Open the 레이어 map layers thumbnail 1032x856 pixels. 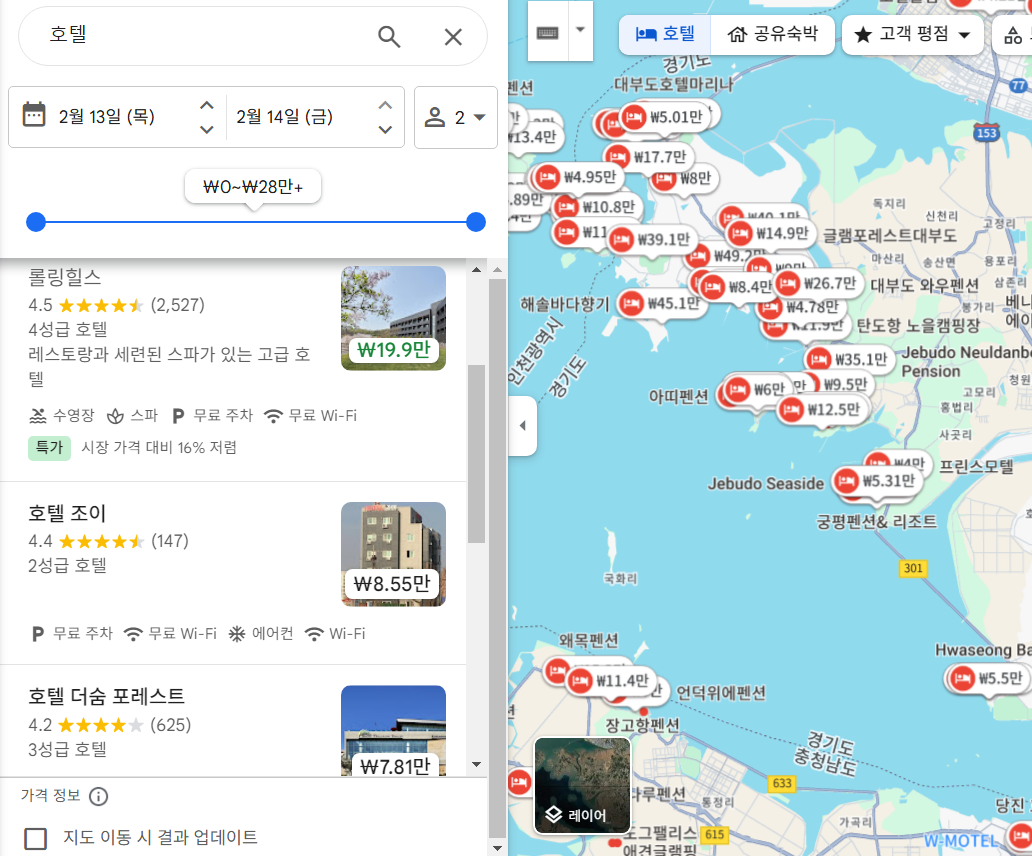[582, 786]
